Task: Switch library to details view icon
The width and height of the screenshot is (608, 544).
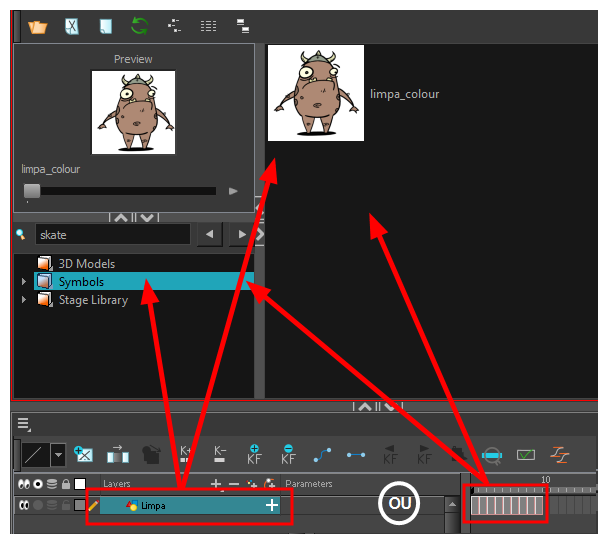Action: coord(243,26)
